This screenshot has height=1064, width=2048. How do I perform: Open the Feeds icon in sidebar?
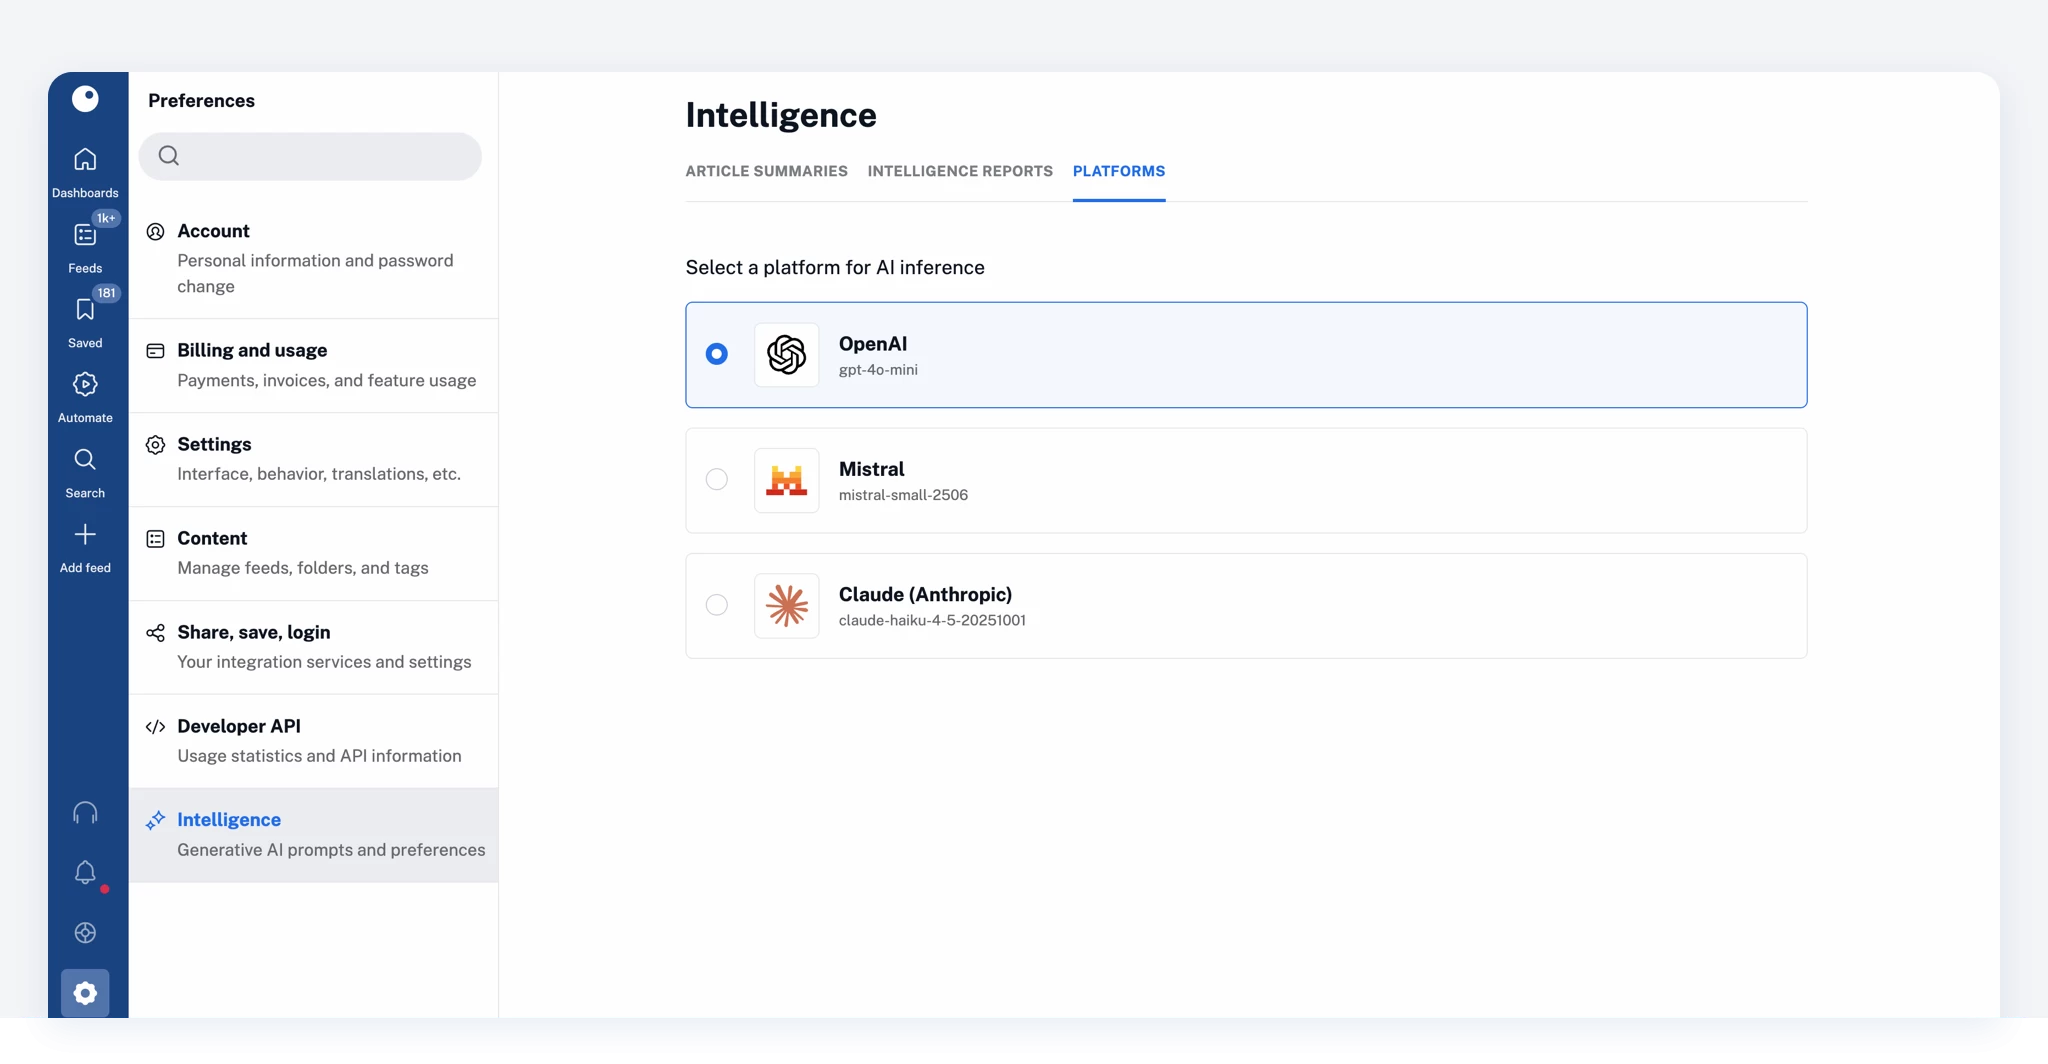pyautogui.click(x=85, y=236)
